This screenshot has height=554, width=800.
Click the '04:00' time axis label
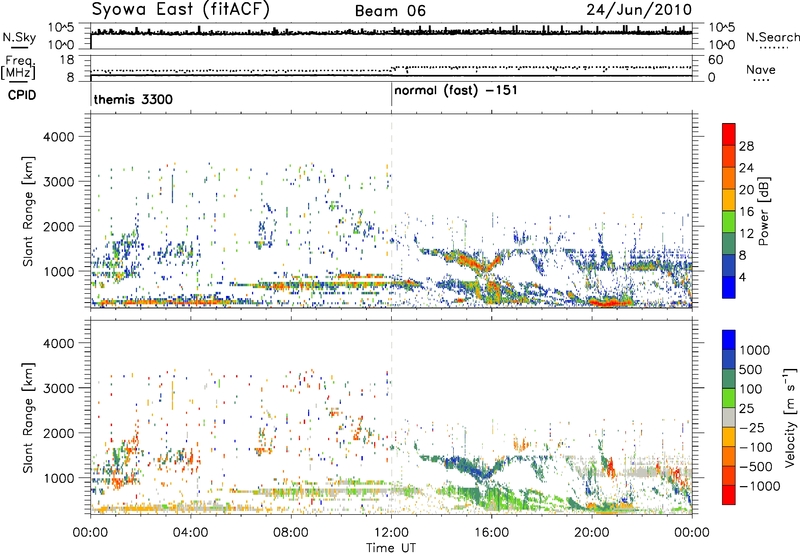pyautogui.click(x=190, y=533)
